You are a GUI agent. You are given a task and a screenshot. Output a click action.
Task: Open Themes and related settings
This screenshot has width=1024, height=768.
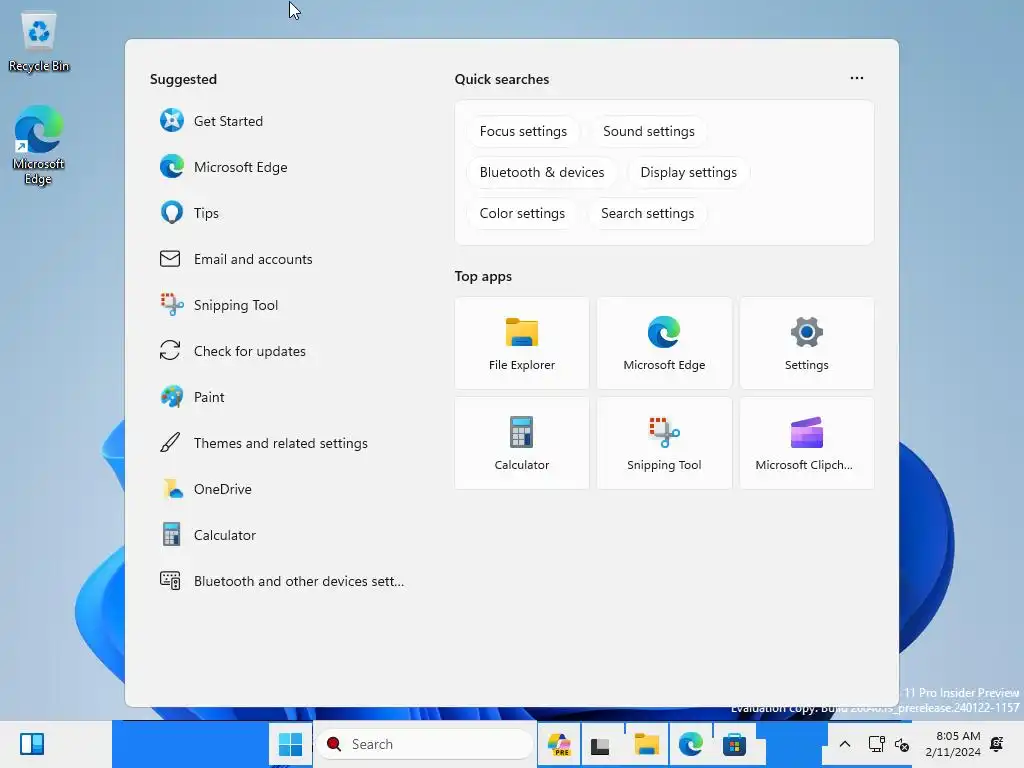point(264,443)
